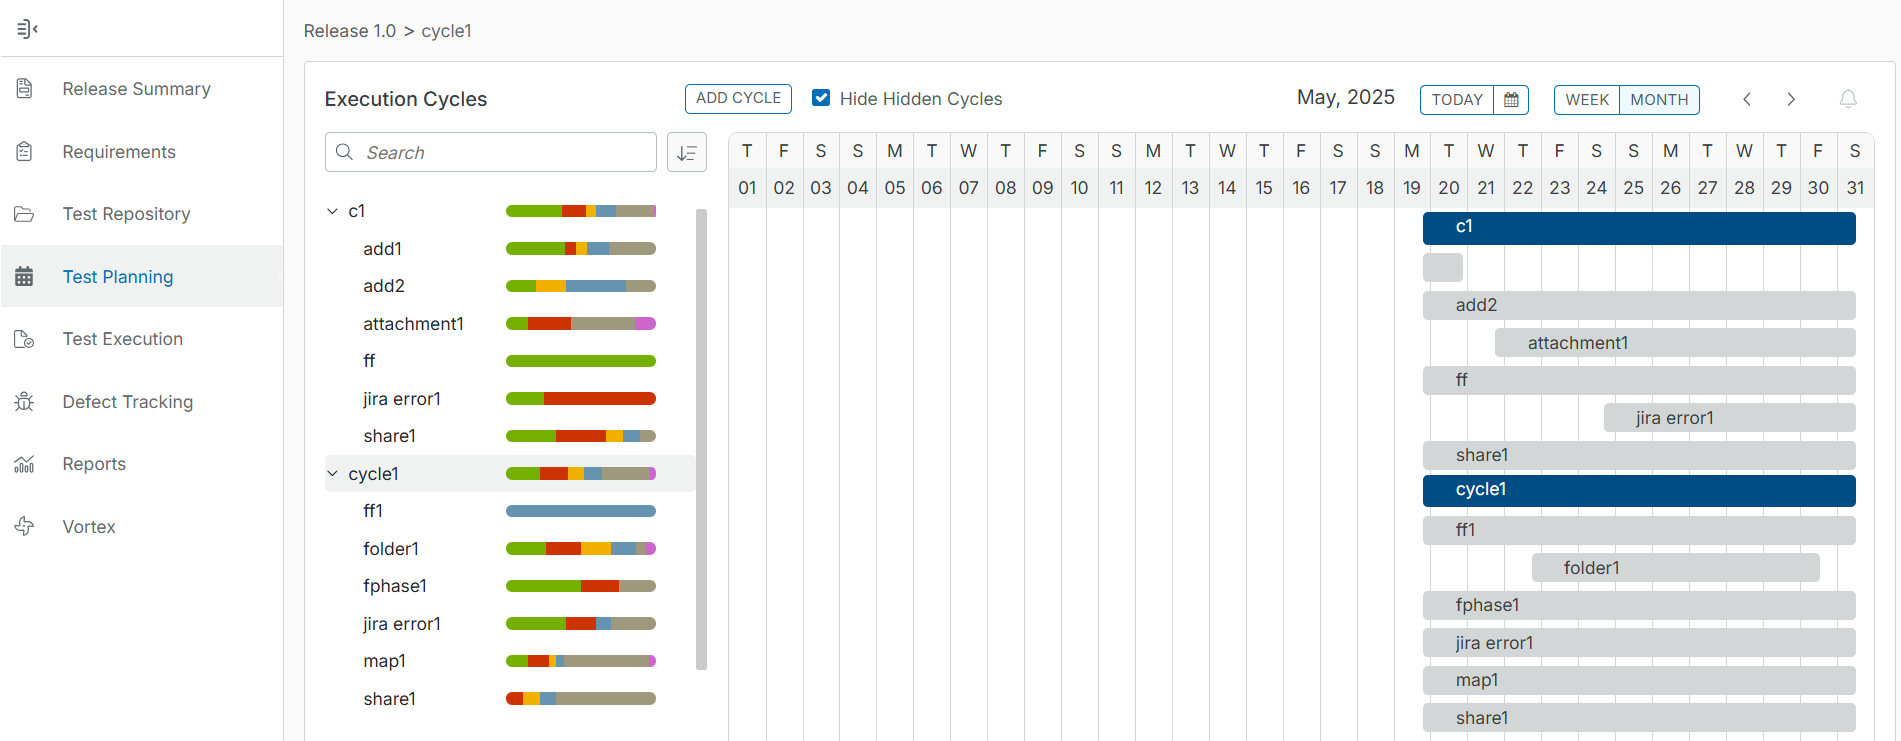Go to the previous month arrow
Viewport: 1901px width, 741px height.
click(x=1746, y=99)
